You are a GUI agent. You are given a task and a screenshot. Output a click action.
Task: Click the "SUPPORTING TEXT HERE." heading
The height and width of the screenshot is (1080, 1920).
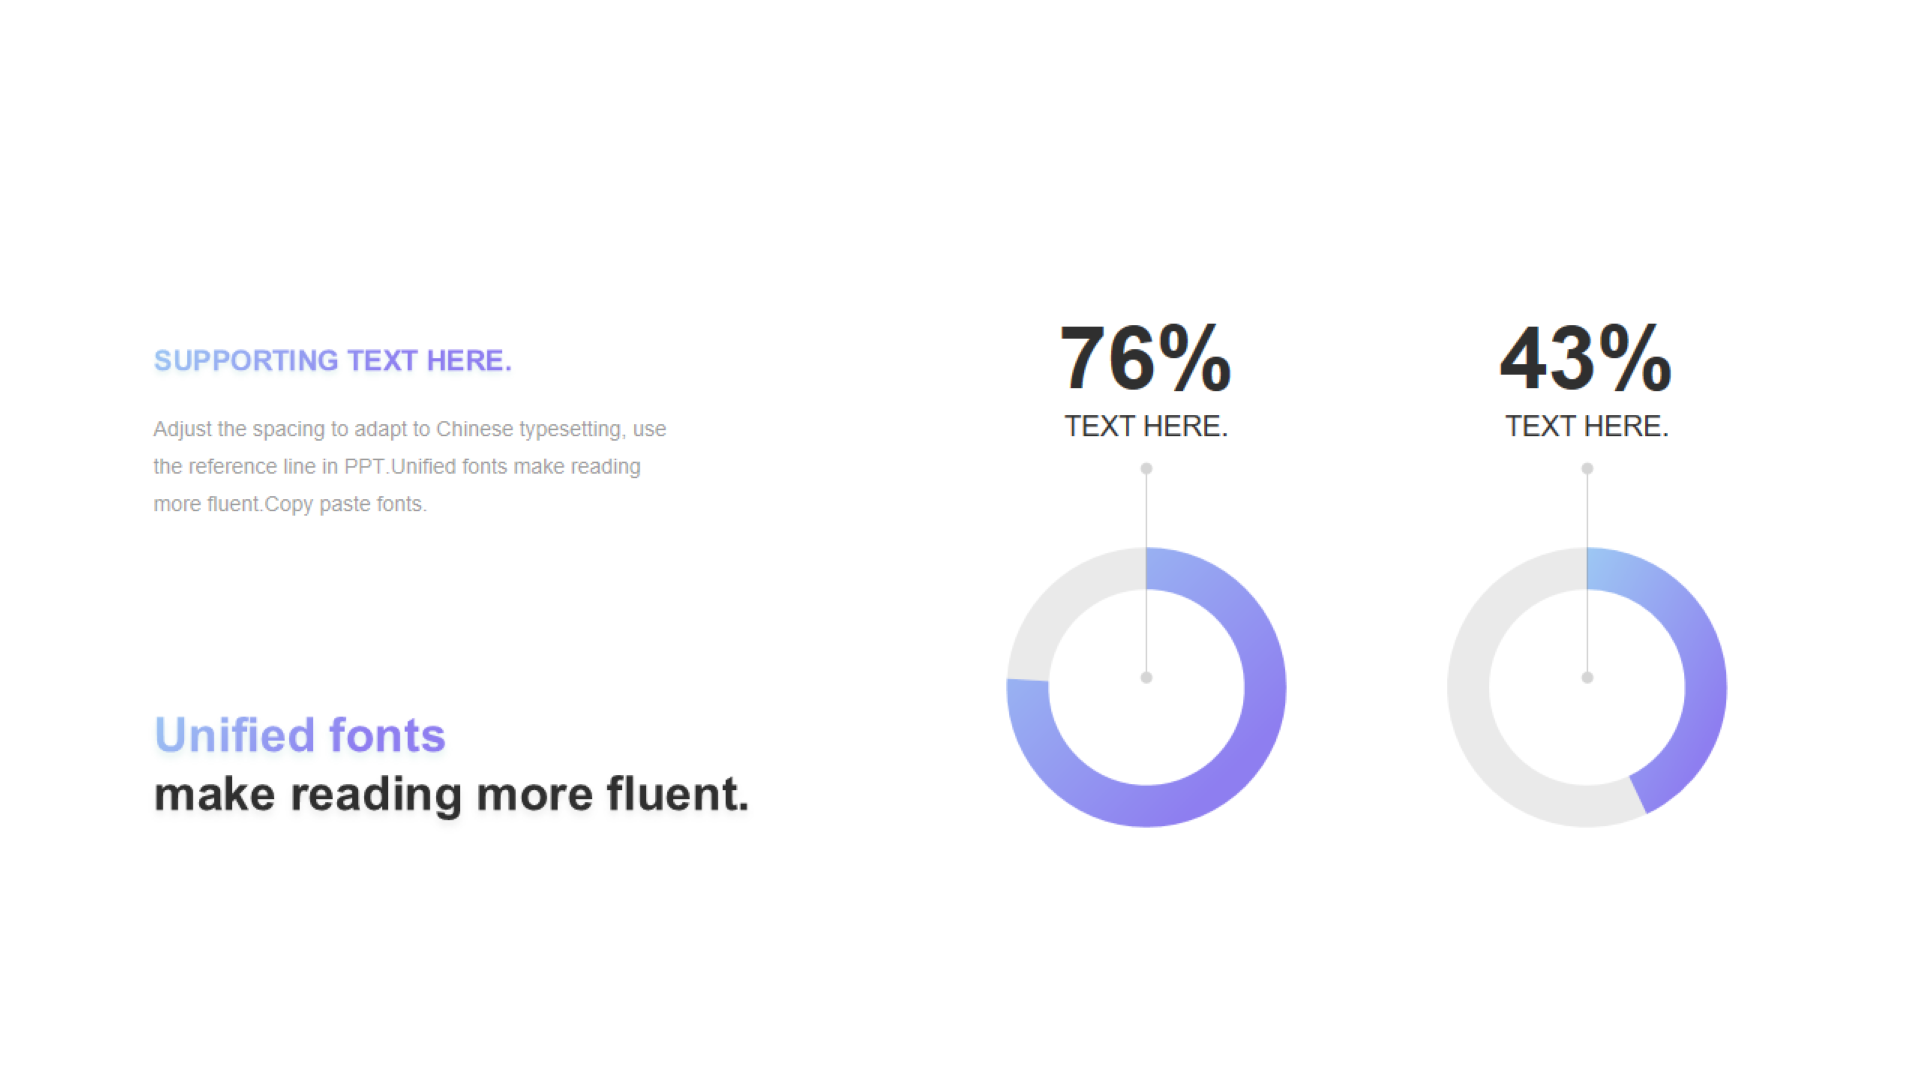332,361
